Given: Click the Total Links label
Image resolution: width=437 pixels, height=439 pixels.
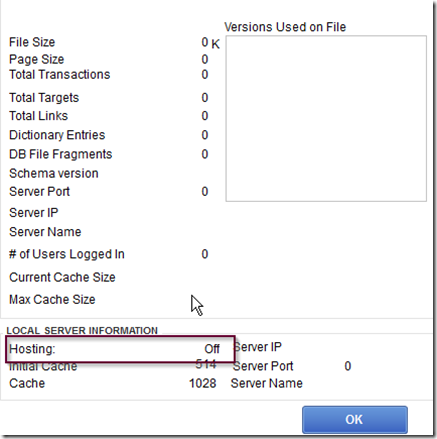Looking at the screenshot, I should [38, 116].
